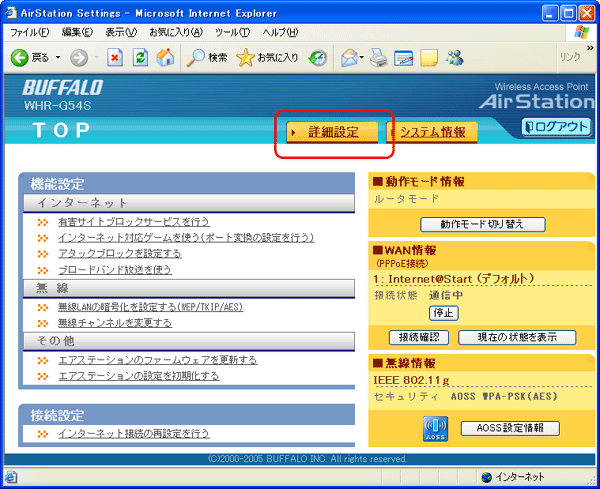
Task: Open the ツール(T) menu
Action: (232, 33)
